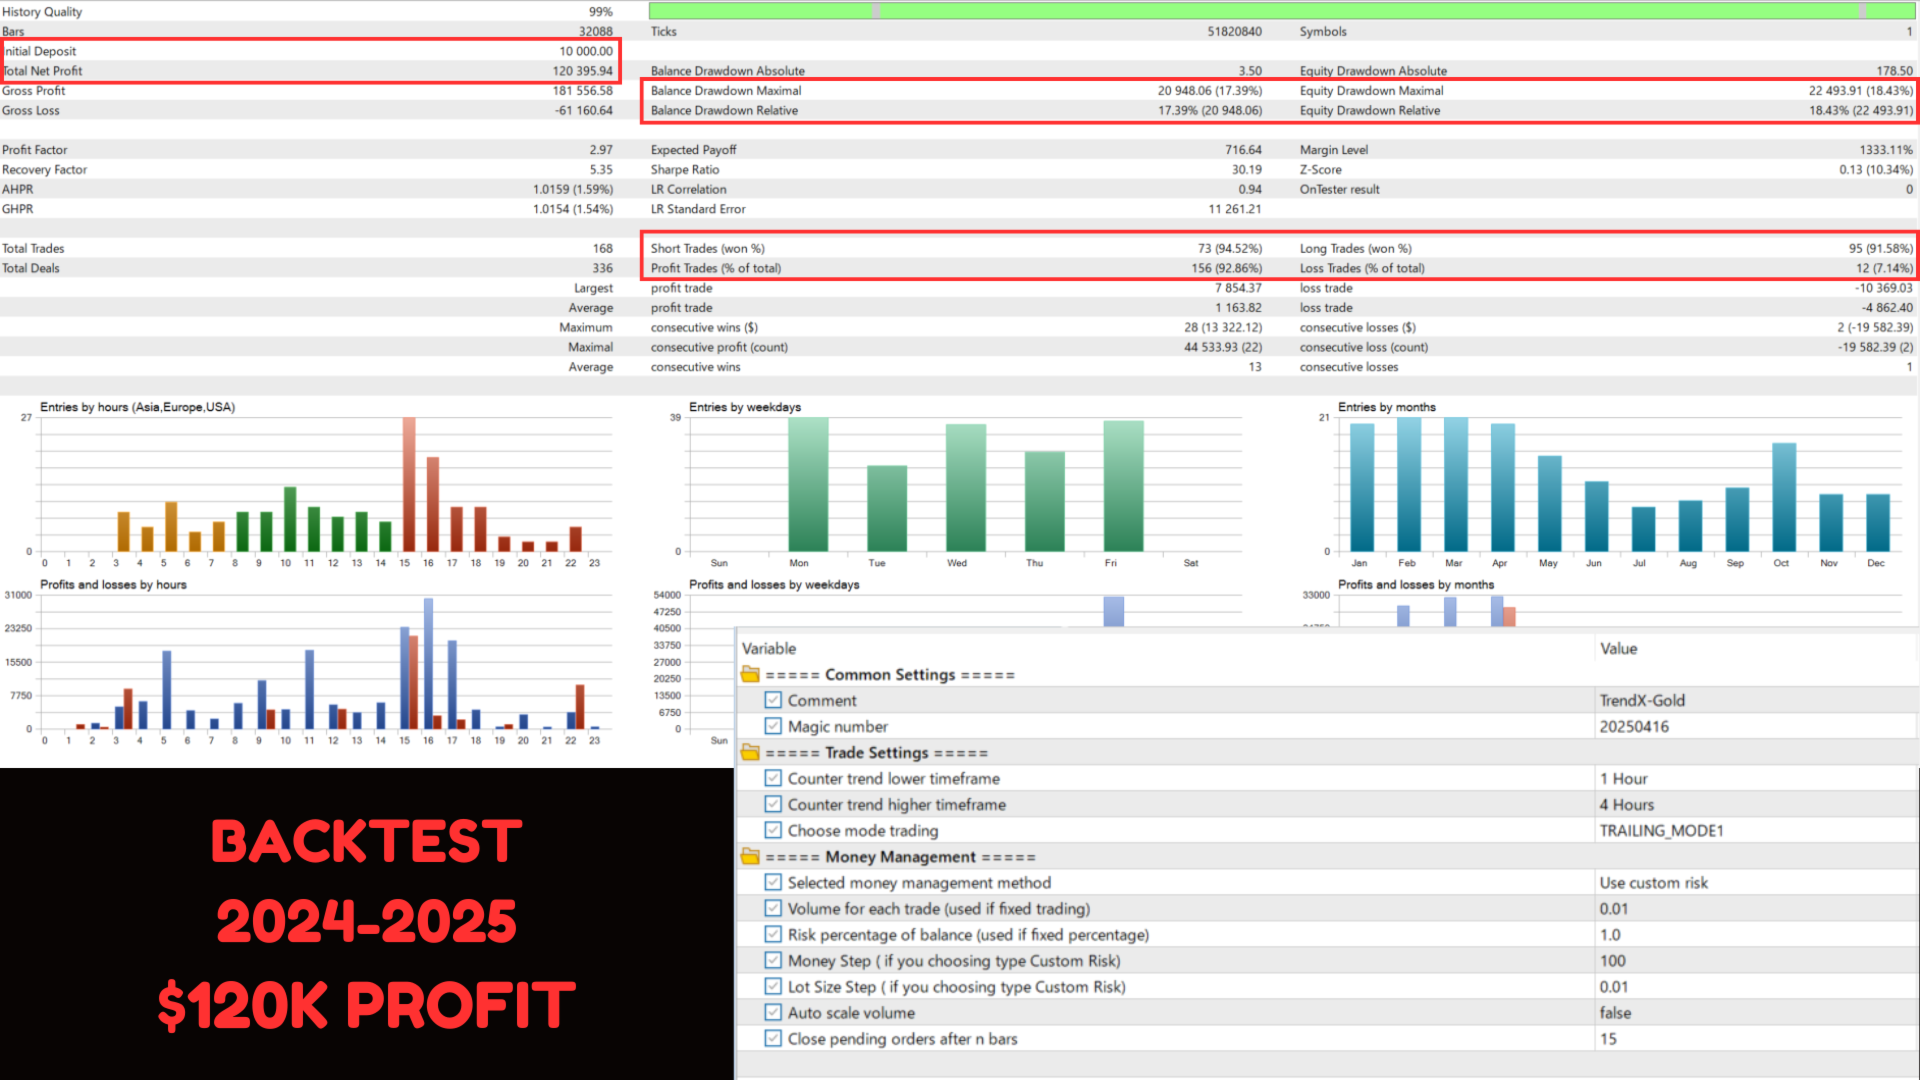Image resolution: width=1920 pixels, height=1080 pixels.
Task: Toggle Money Step checkbox icon
Action: pyautogui.click(x=773, y=960)
